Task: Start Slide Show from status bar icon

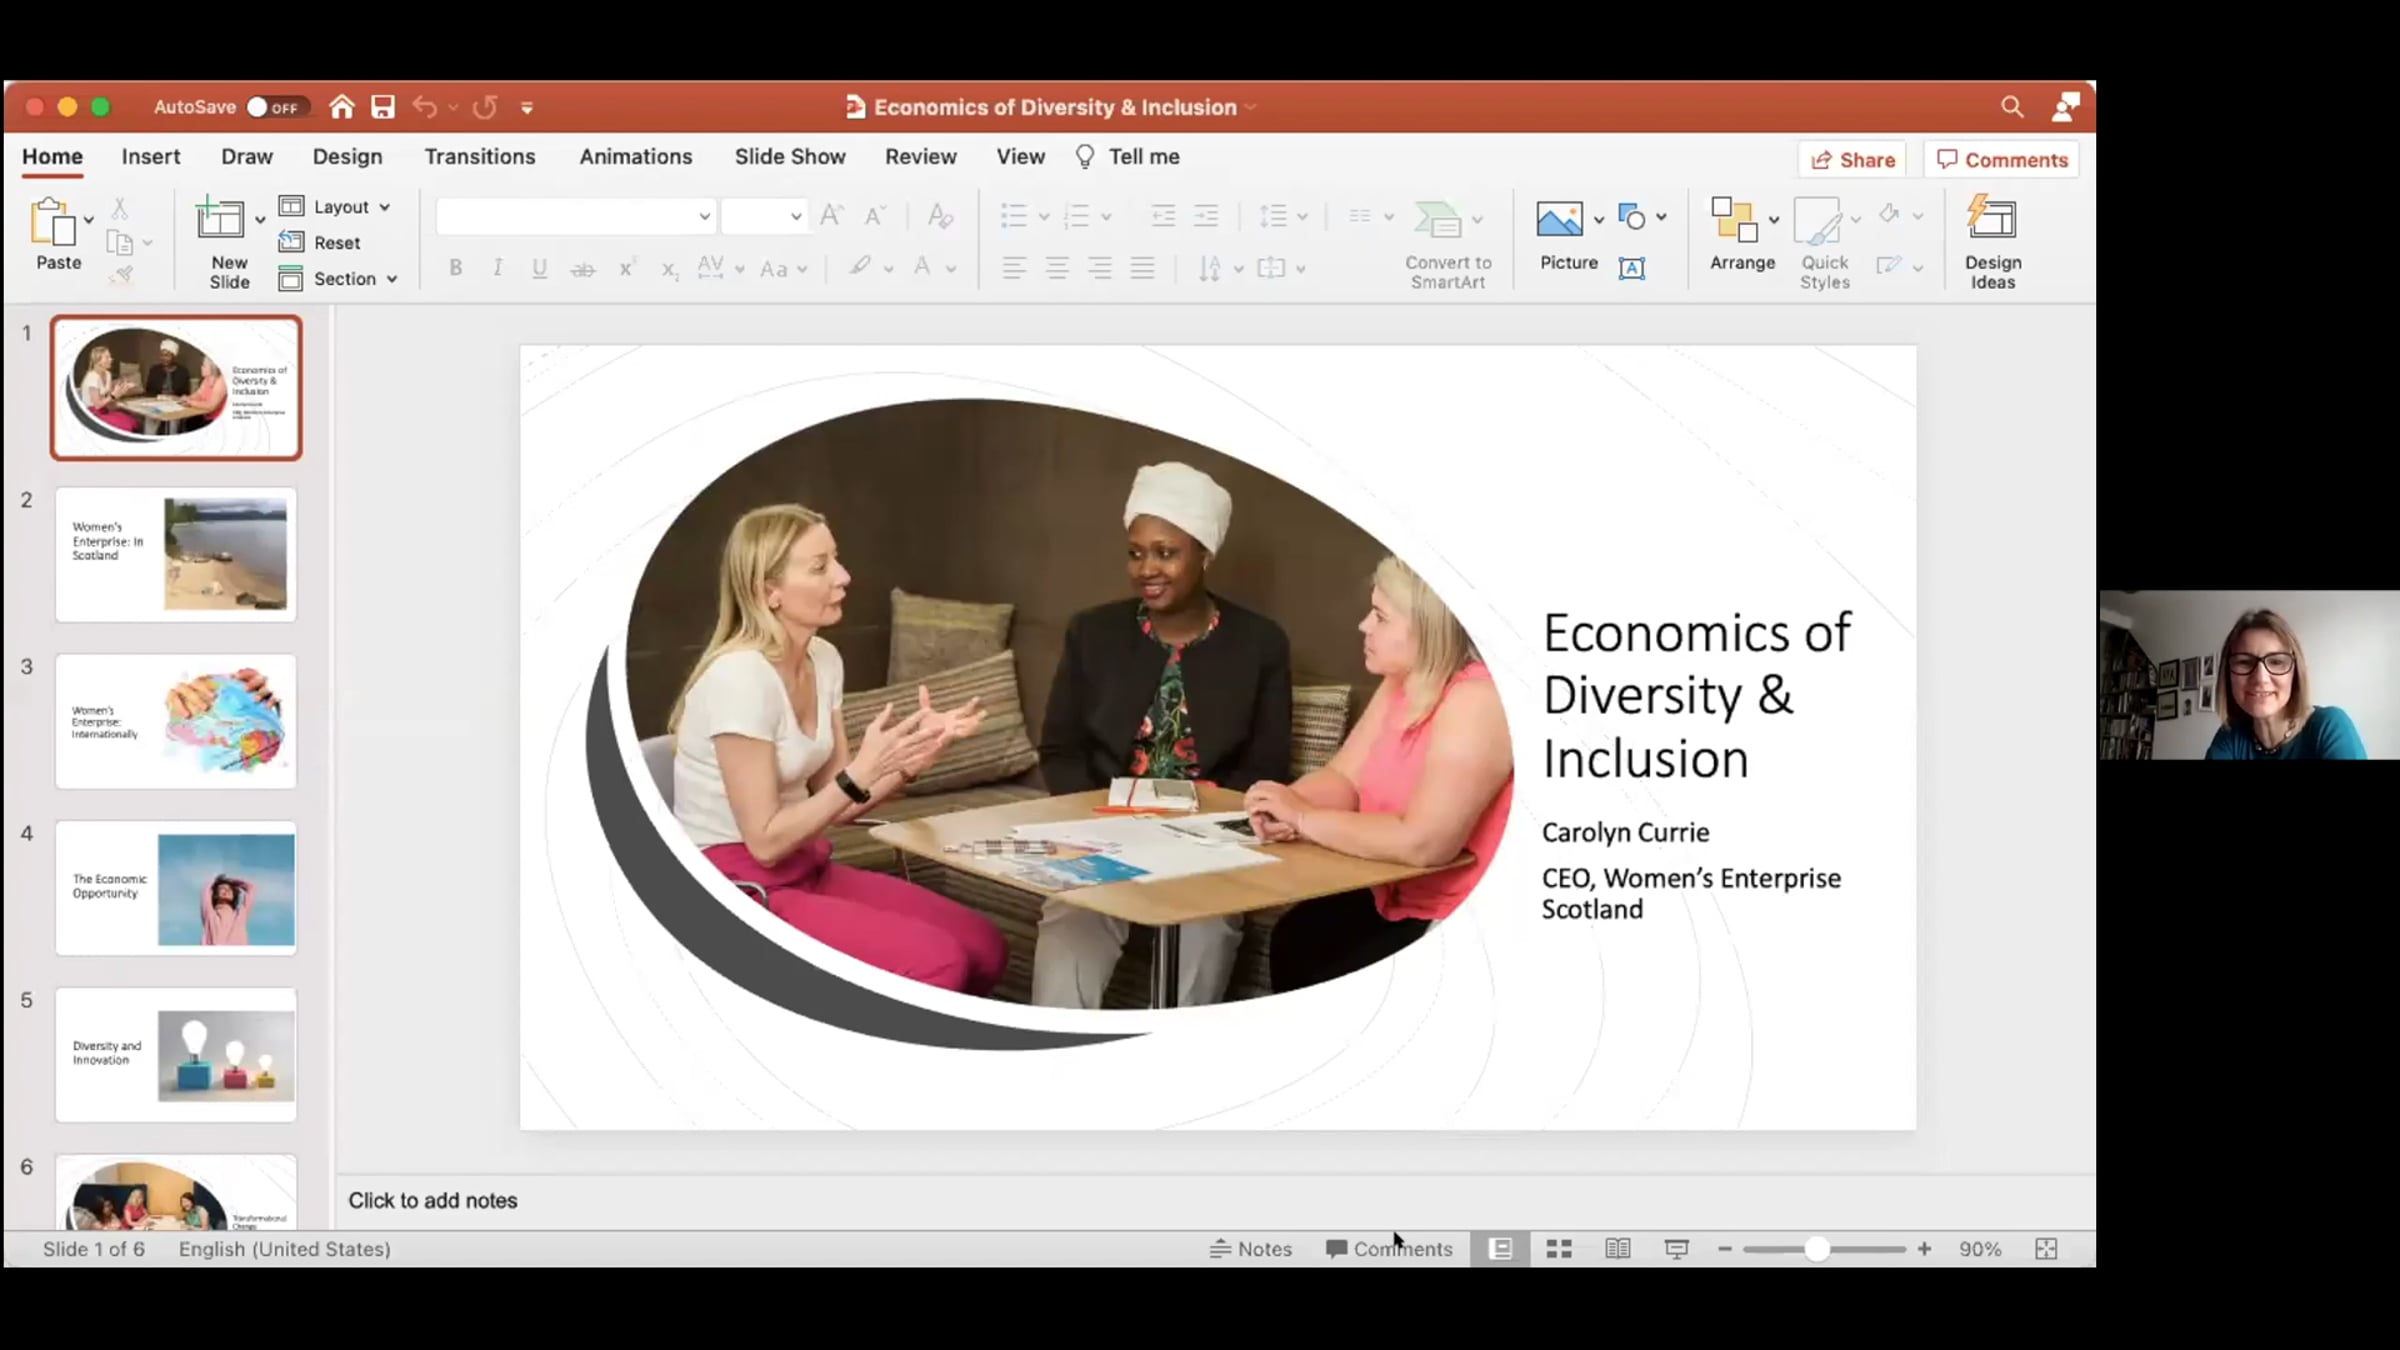Action: [1676, 1249]
